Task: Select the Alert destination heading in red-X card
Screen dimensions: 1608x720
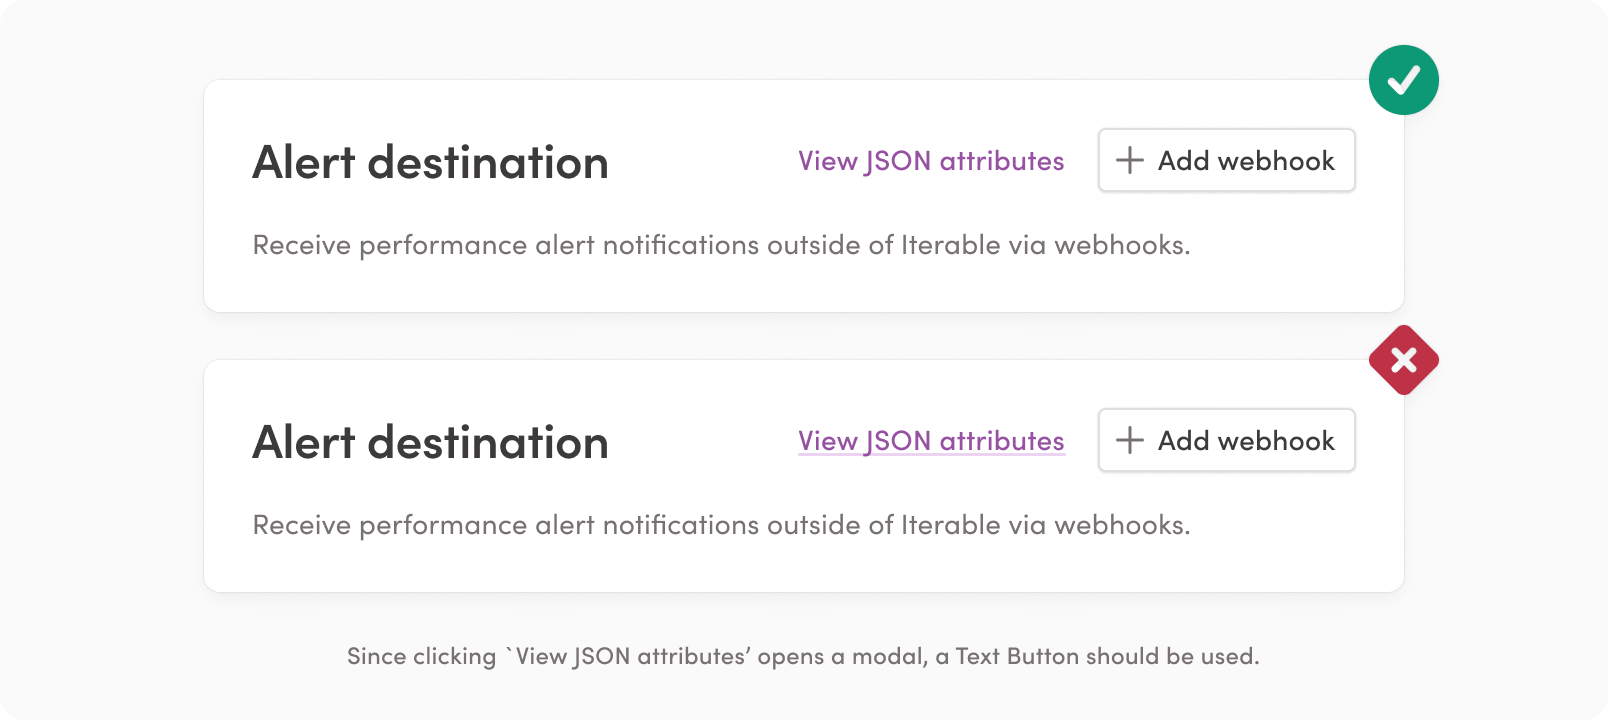Action: (x=430, y=442)
